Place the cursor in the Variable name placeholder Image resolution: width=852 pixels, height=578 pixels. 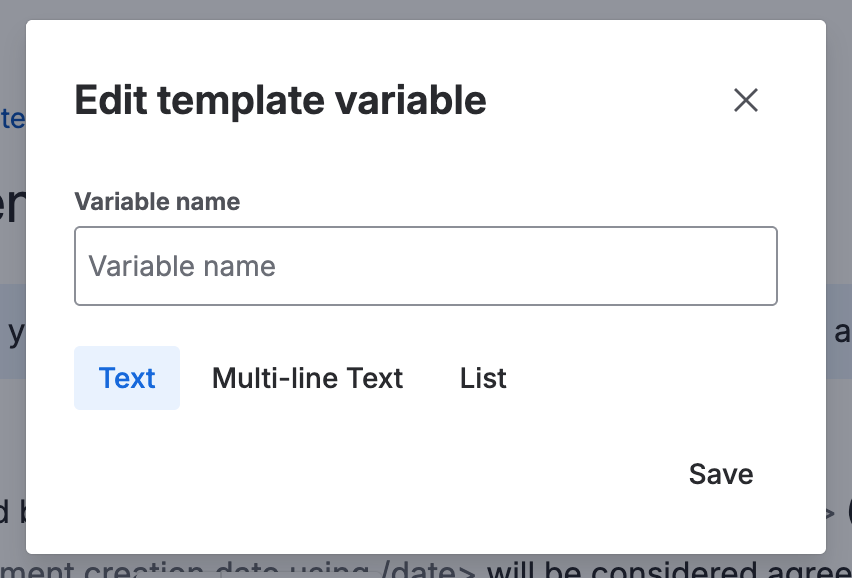tap(182, 266)
